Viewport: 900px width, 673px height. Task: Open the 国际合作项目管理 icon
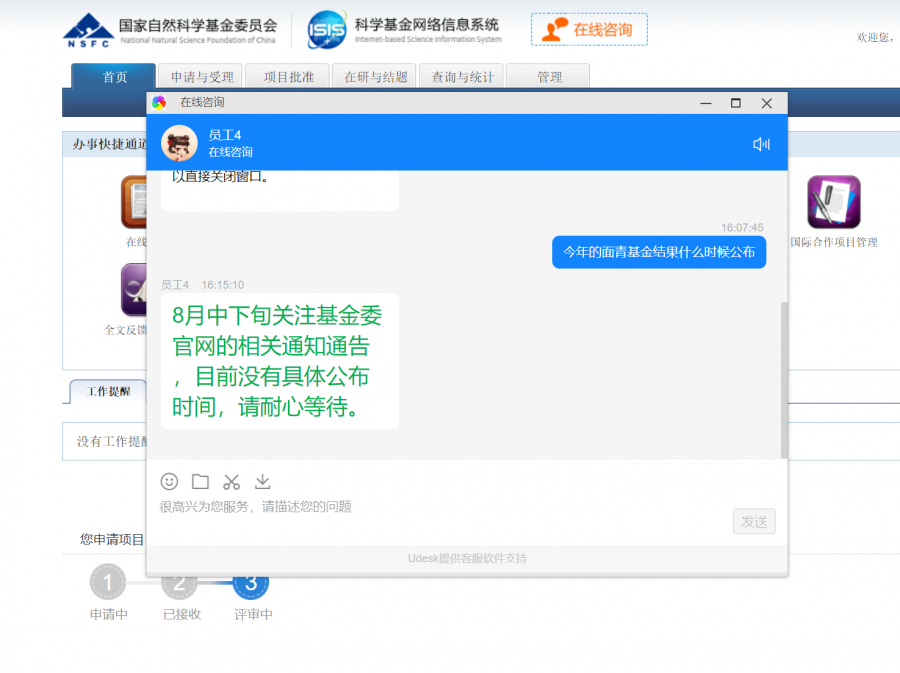[833, 202]
